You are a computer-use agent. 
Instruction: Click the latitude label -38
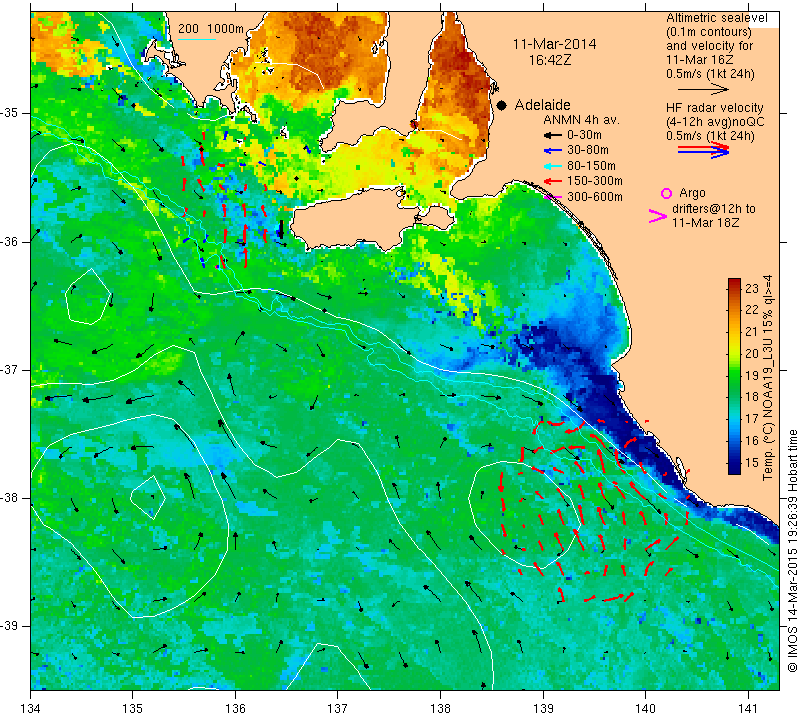coord(10,498)
